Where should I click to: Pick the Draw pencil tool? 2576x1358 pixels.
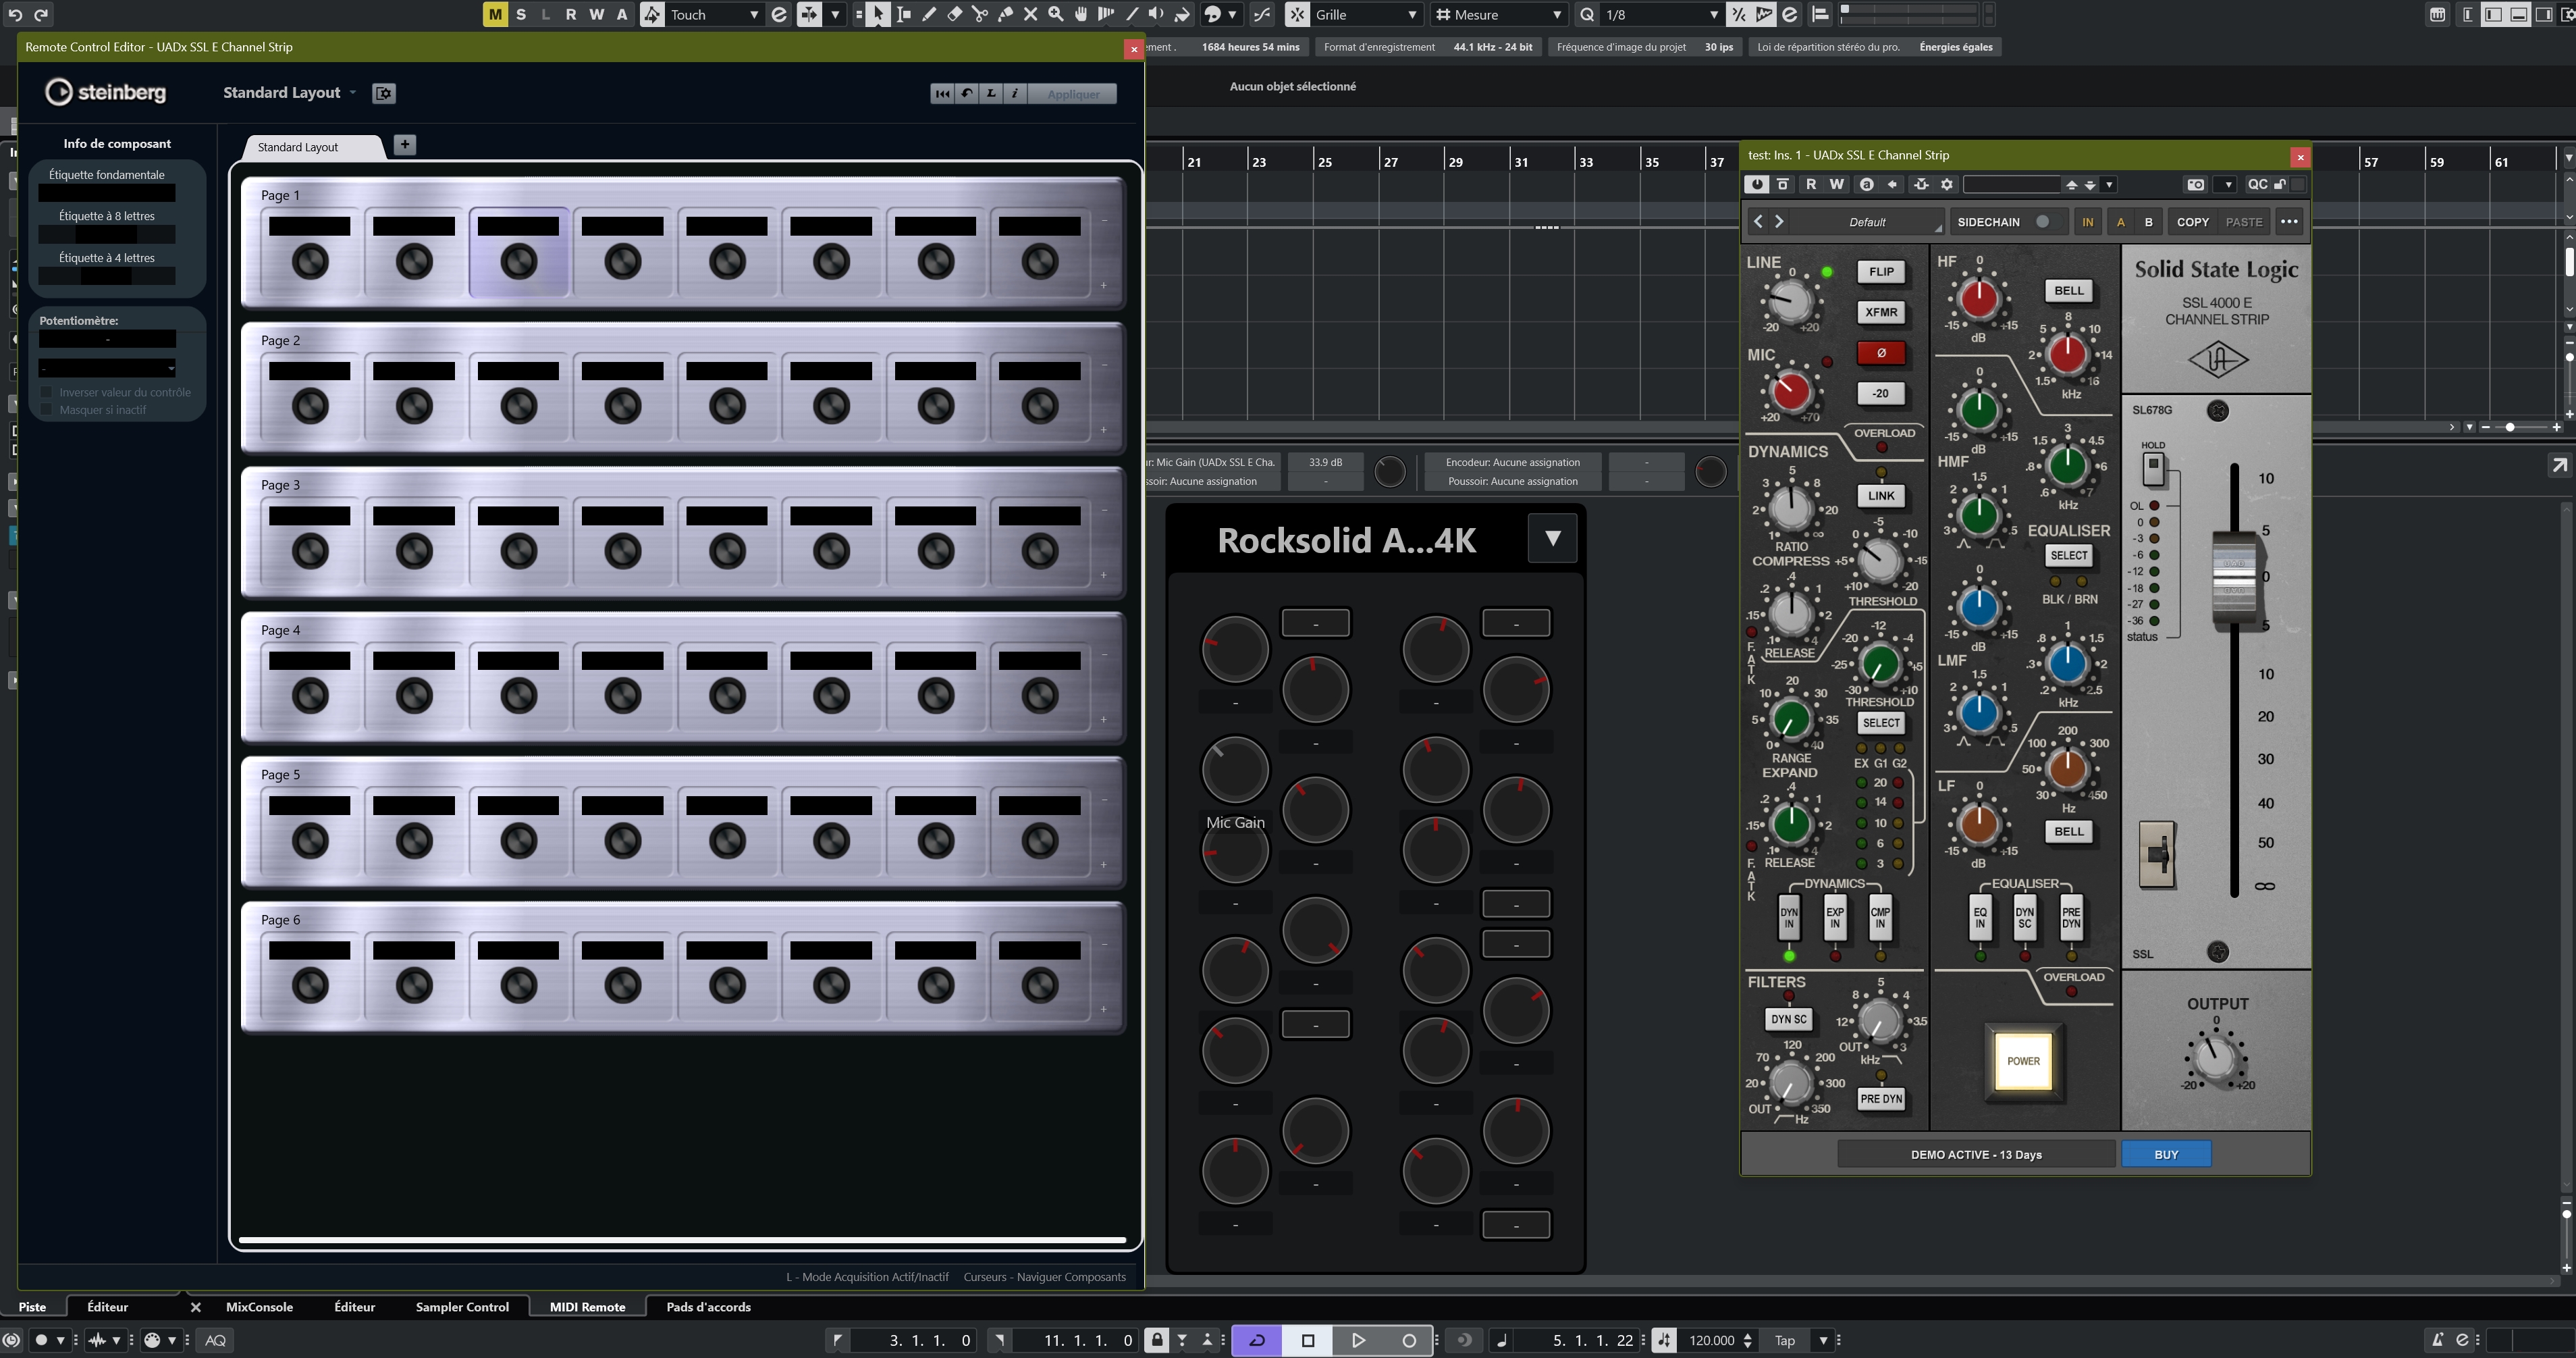point(929,14)
